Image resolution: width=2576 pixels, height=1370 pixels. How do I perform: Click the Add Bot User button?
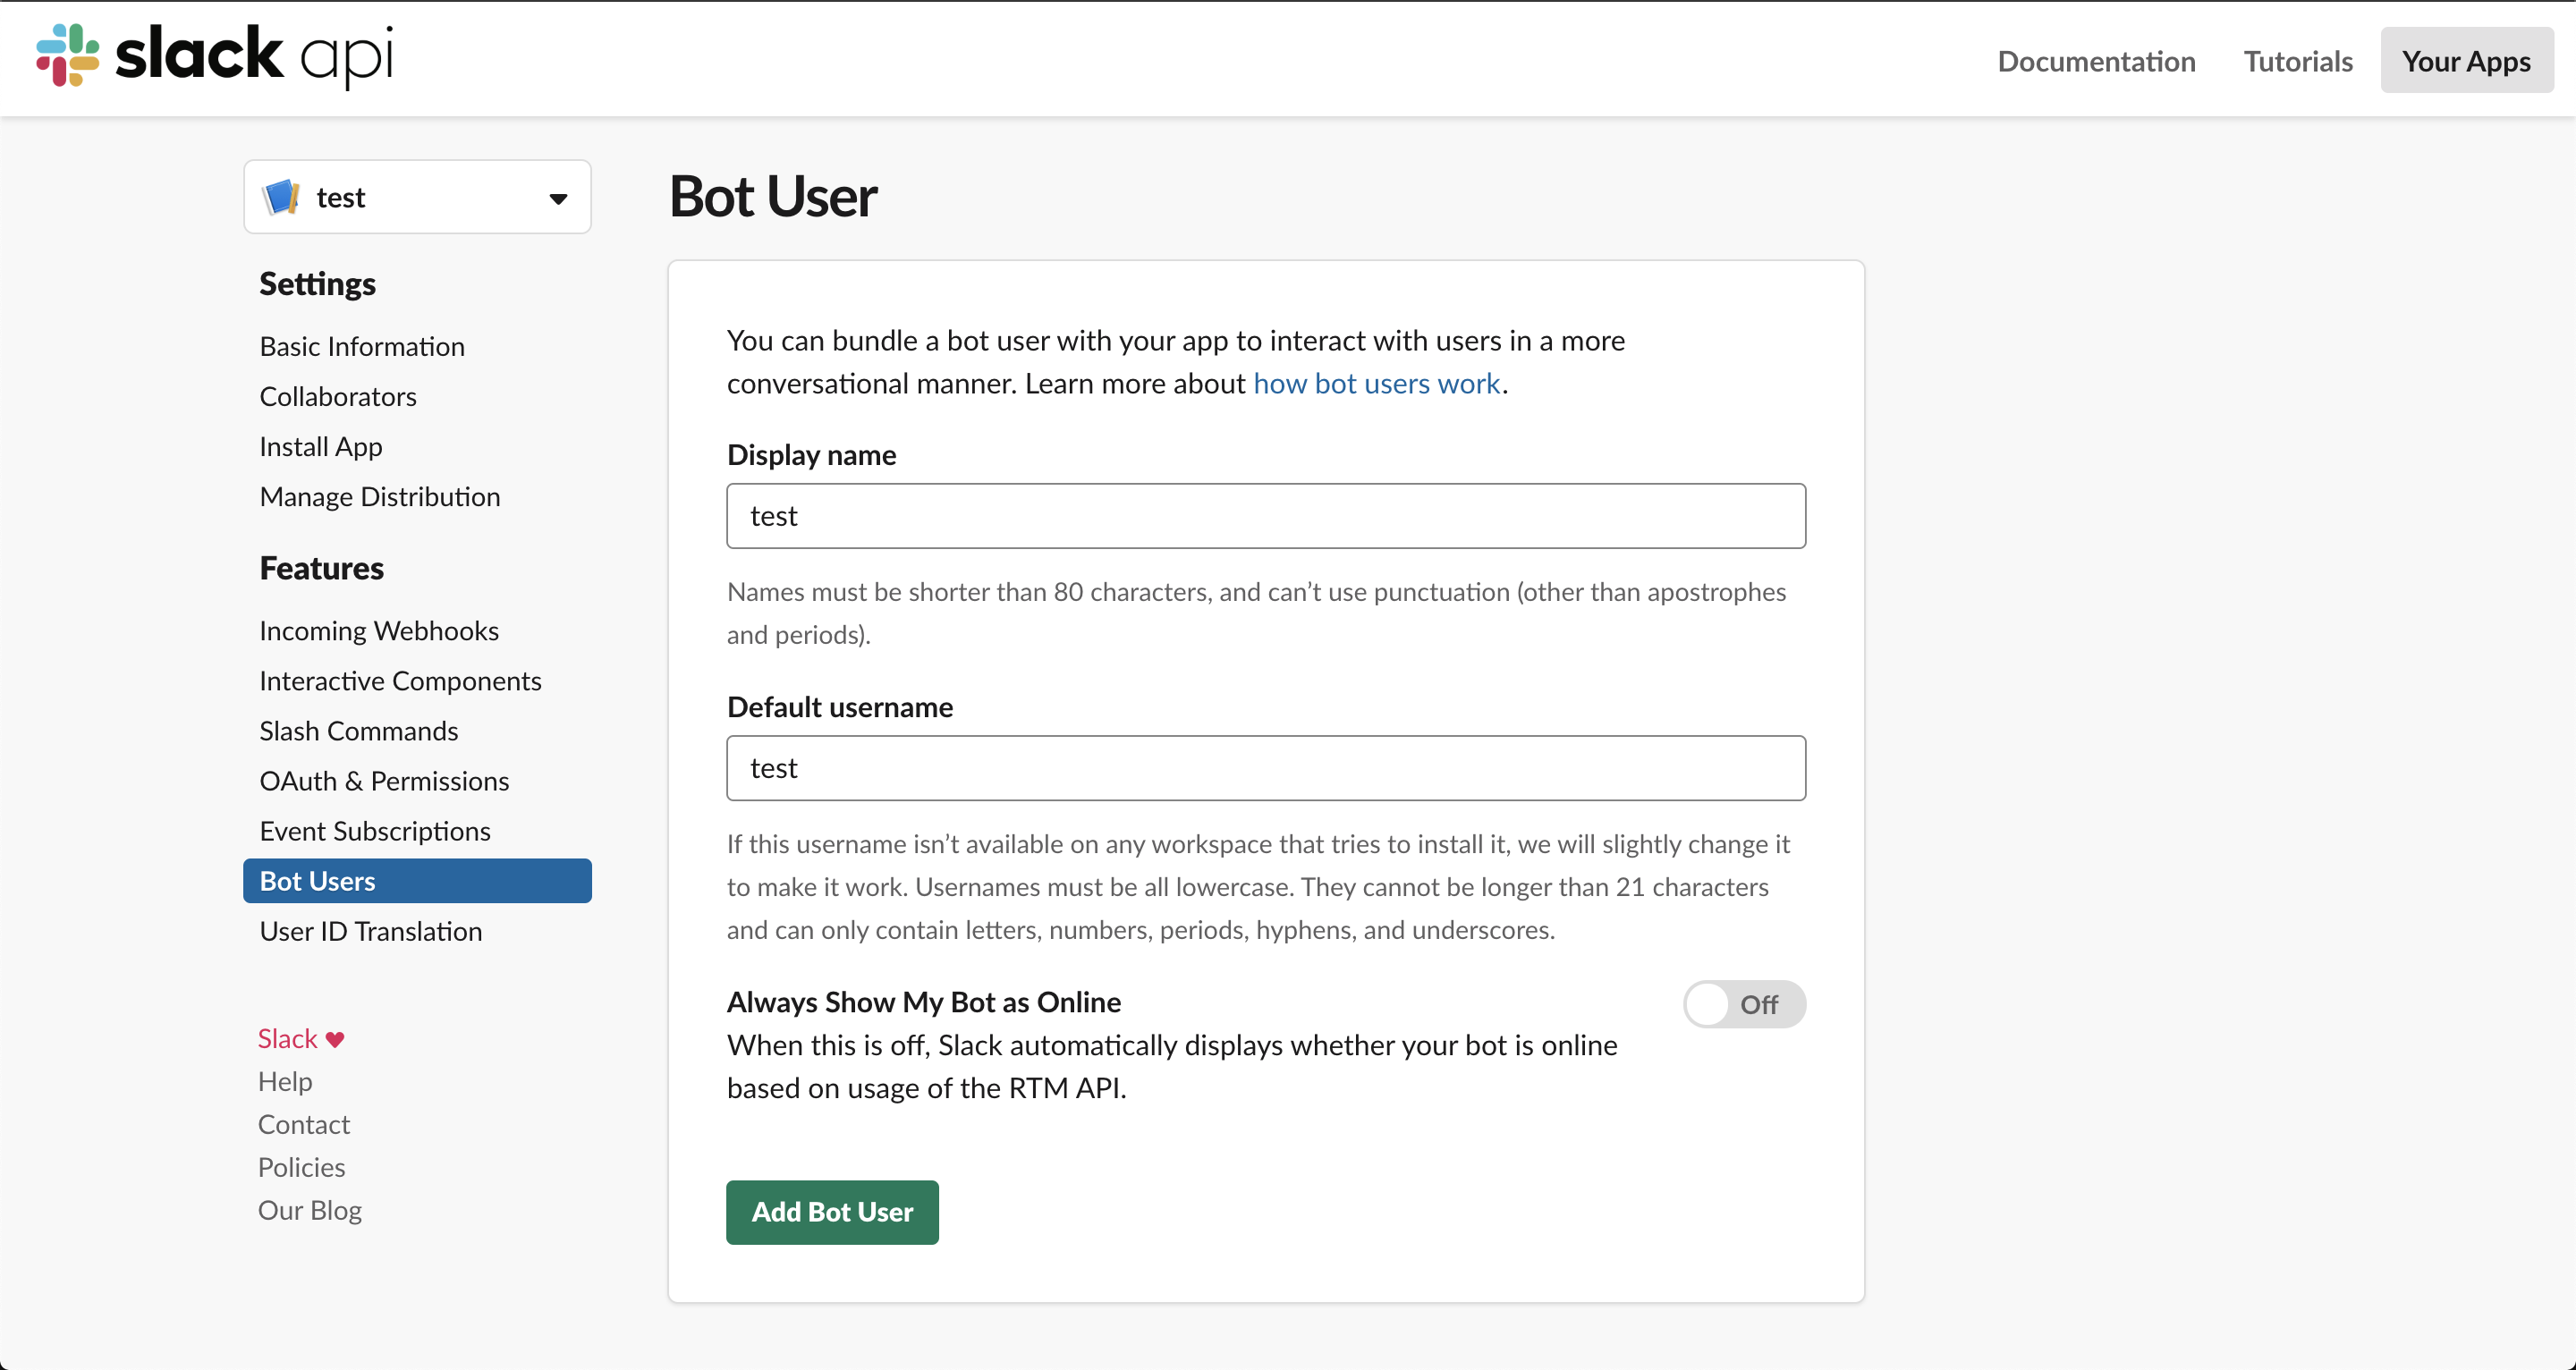(831, 1212)
